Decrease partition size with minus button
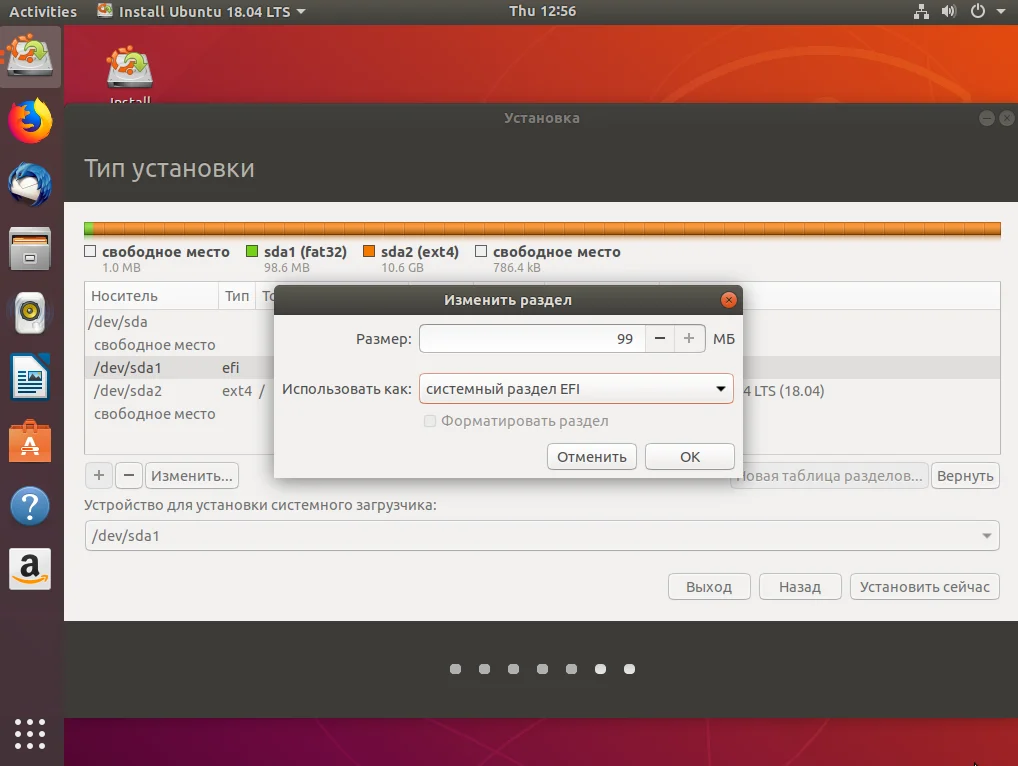 (x=660, y=339)
